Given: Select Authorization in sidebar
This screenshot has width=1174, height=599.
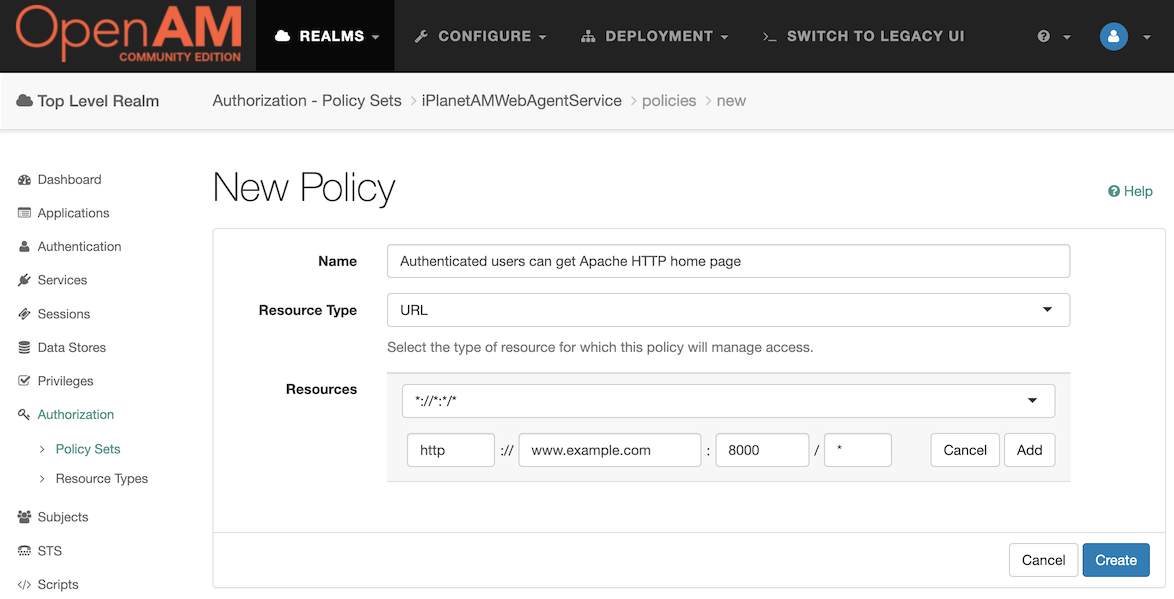Looking at the screenshot, I should tap(76, 414).
